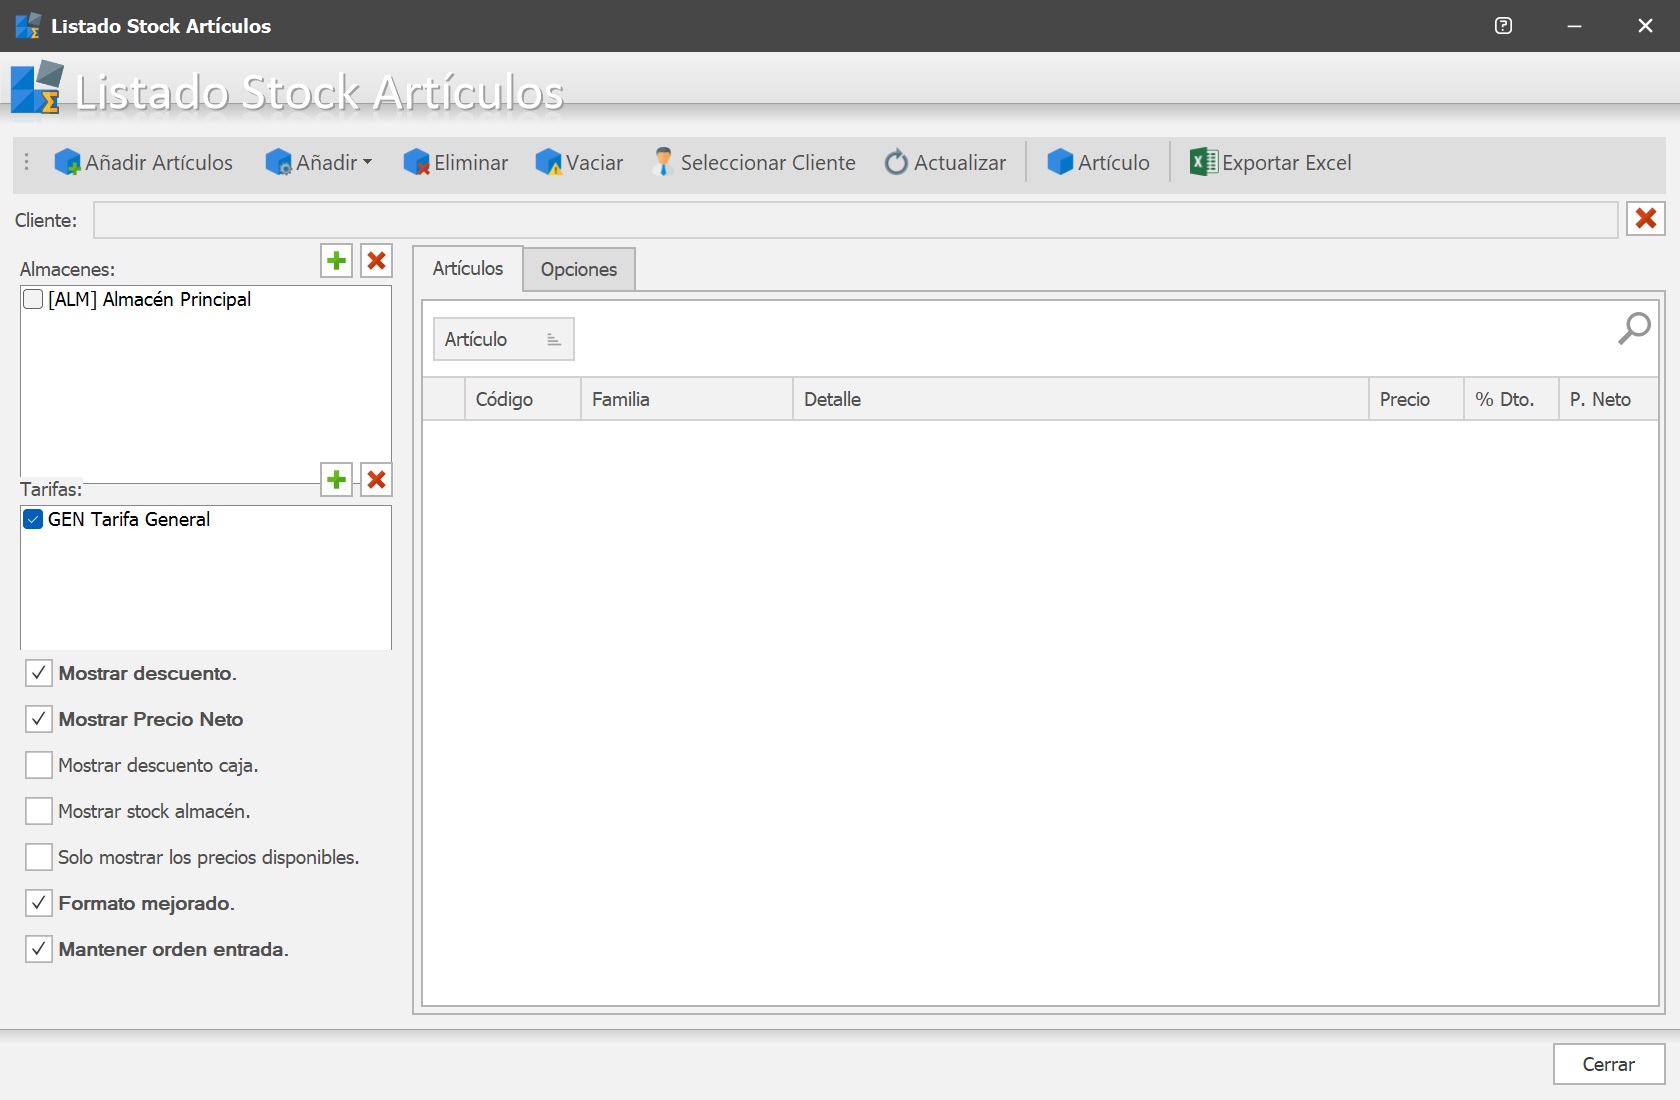
Task: Remove a tariff with the red X beside Tarifas
Action: 377,480
